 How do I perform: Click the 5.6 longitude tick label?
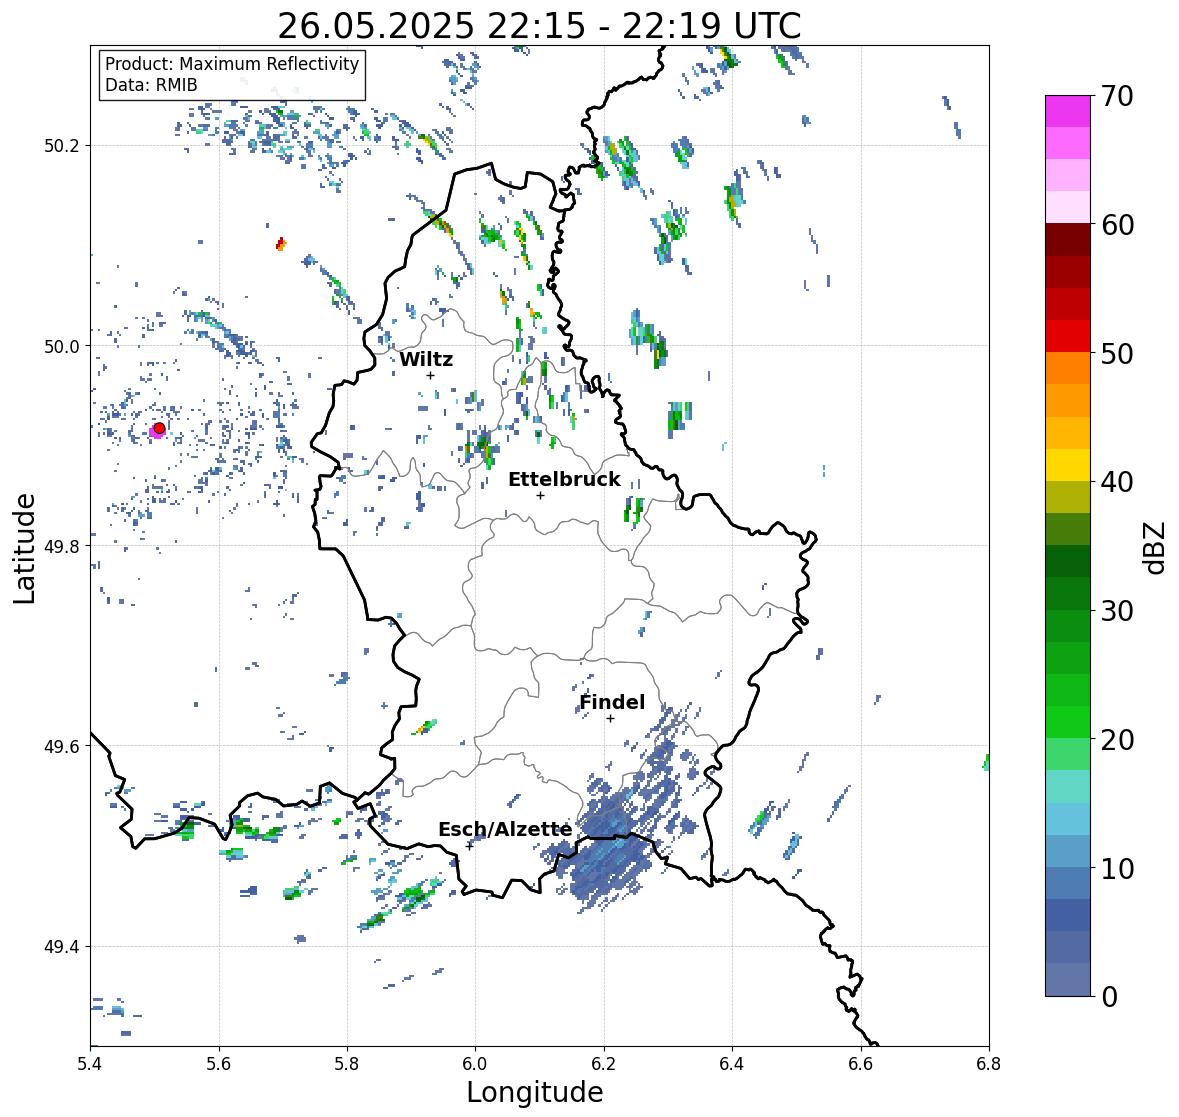219,1064
